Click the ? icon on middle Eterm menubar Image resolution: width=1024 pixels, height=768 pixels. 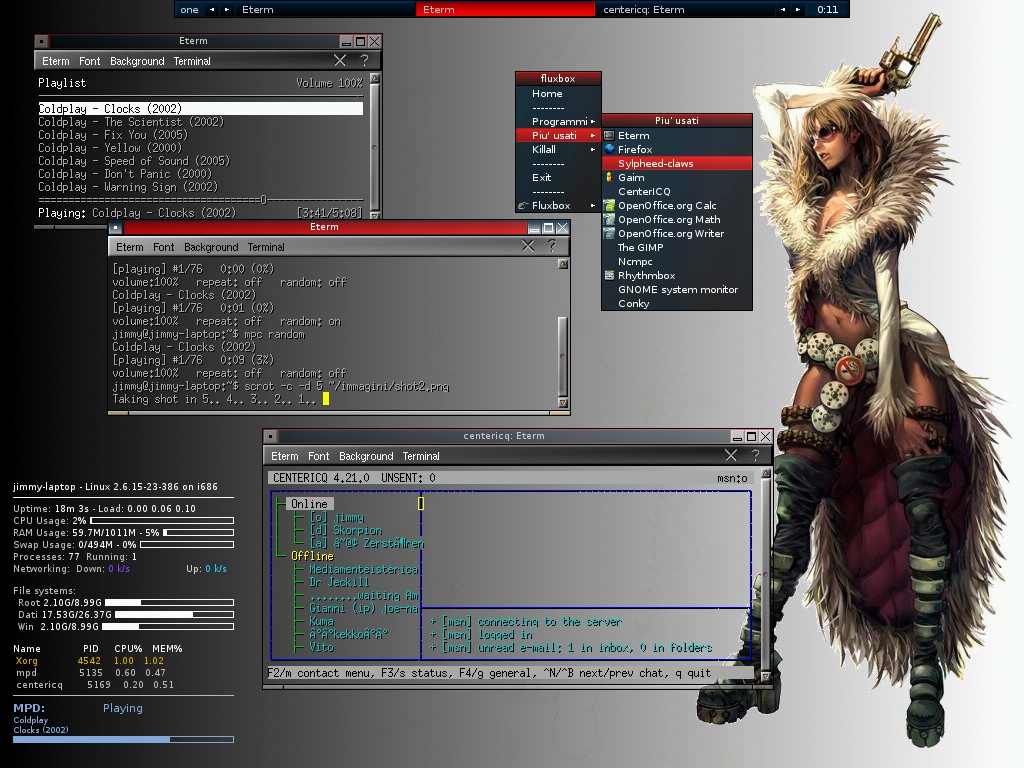pyautogui.click(x=552, y=246)
